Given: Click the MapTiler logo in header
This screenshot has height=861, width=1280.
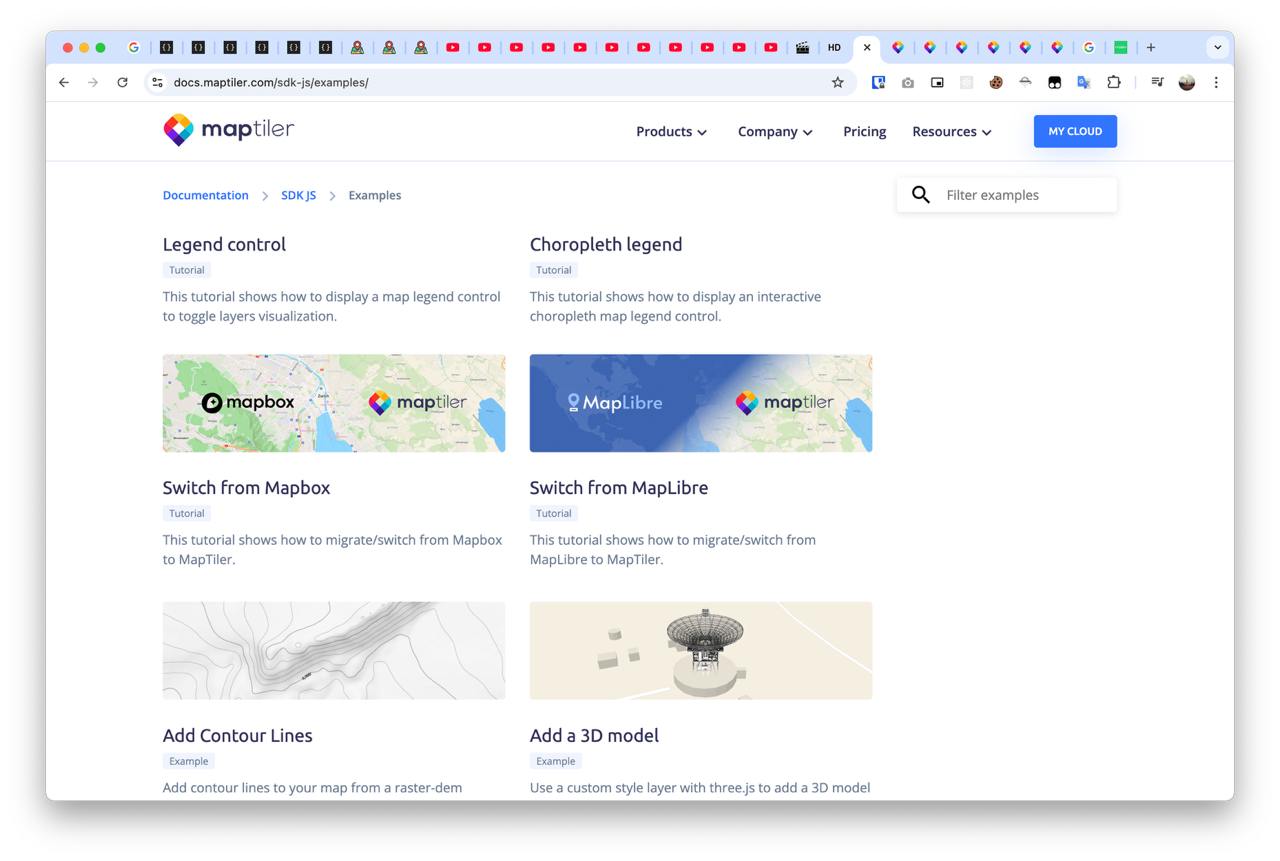Looking at the screenshot, I should click(x=228, y=130).
